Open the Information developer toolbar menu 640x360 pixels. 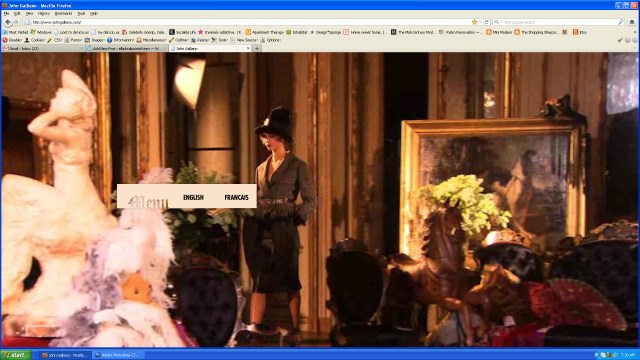(x=121, y=40)
